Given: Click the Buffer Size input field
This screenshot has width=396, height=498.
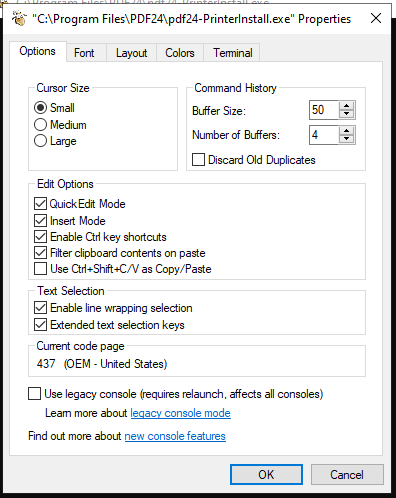Looking at the screenshot, I should pos(324,110).
